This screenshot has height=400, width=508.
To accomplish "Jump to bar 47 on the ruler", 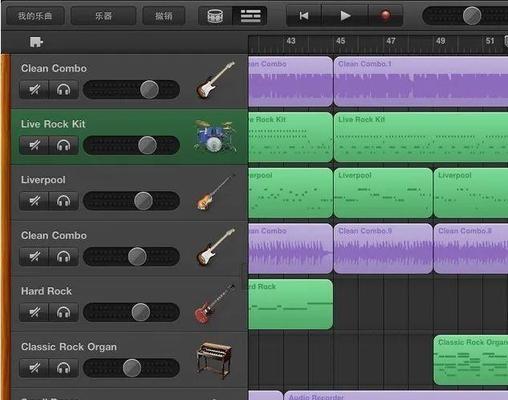I will pyautogui.click(x=391, y=41).
